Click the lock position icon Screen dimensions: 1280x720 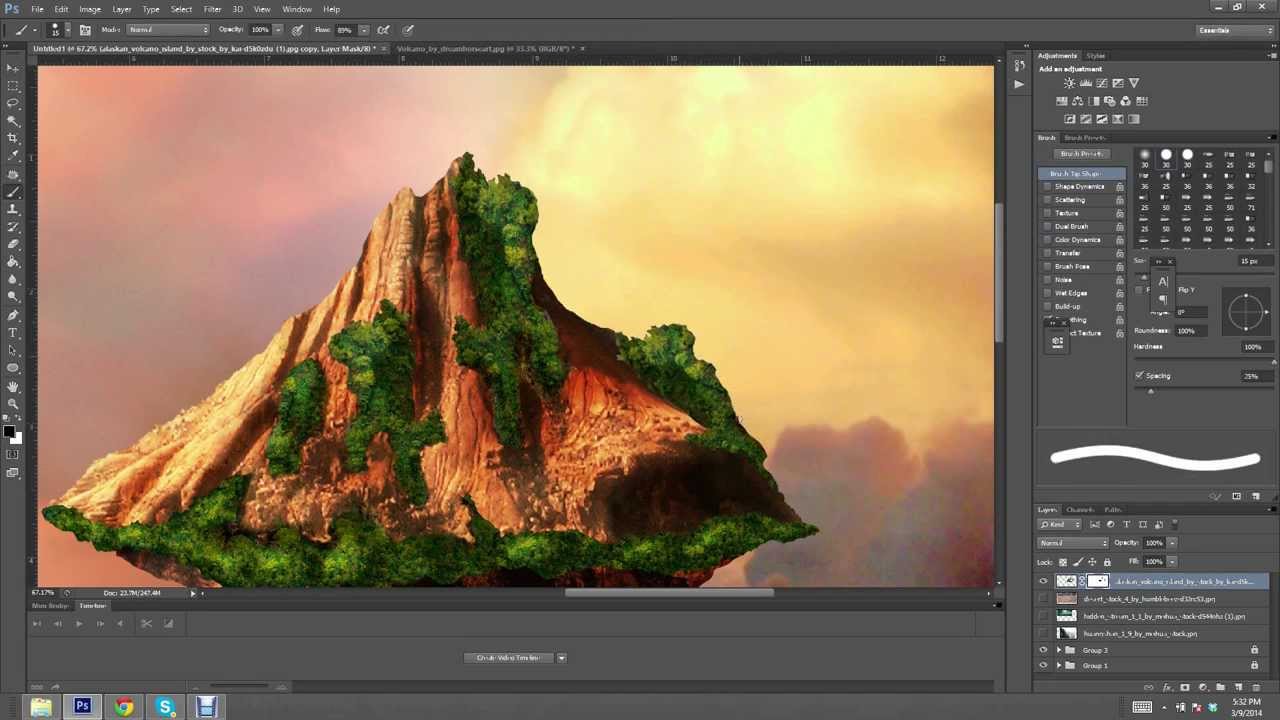click(x=1092, y=562)
